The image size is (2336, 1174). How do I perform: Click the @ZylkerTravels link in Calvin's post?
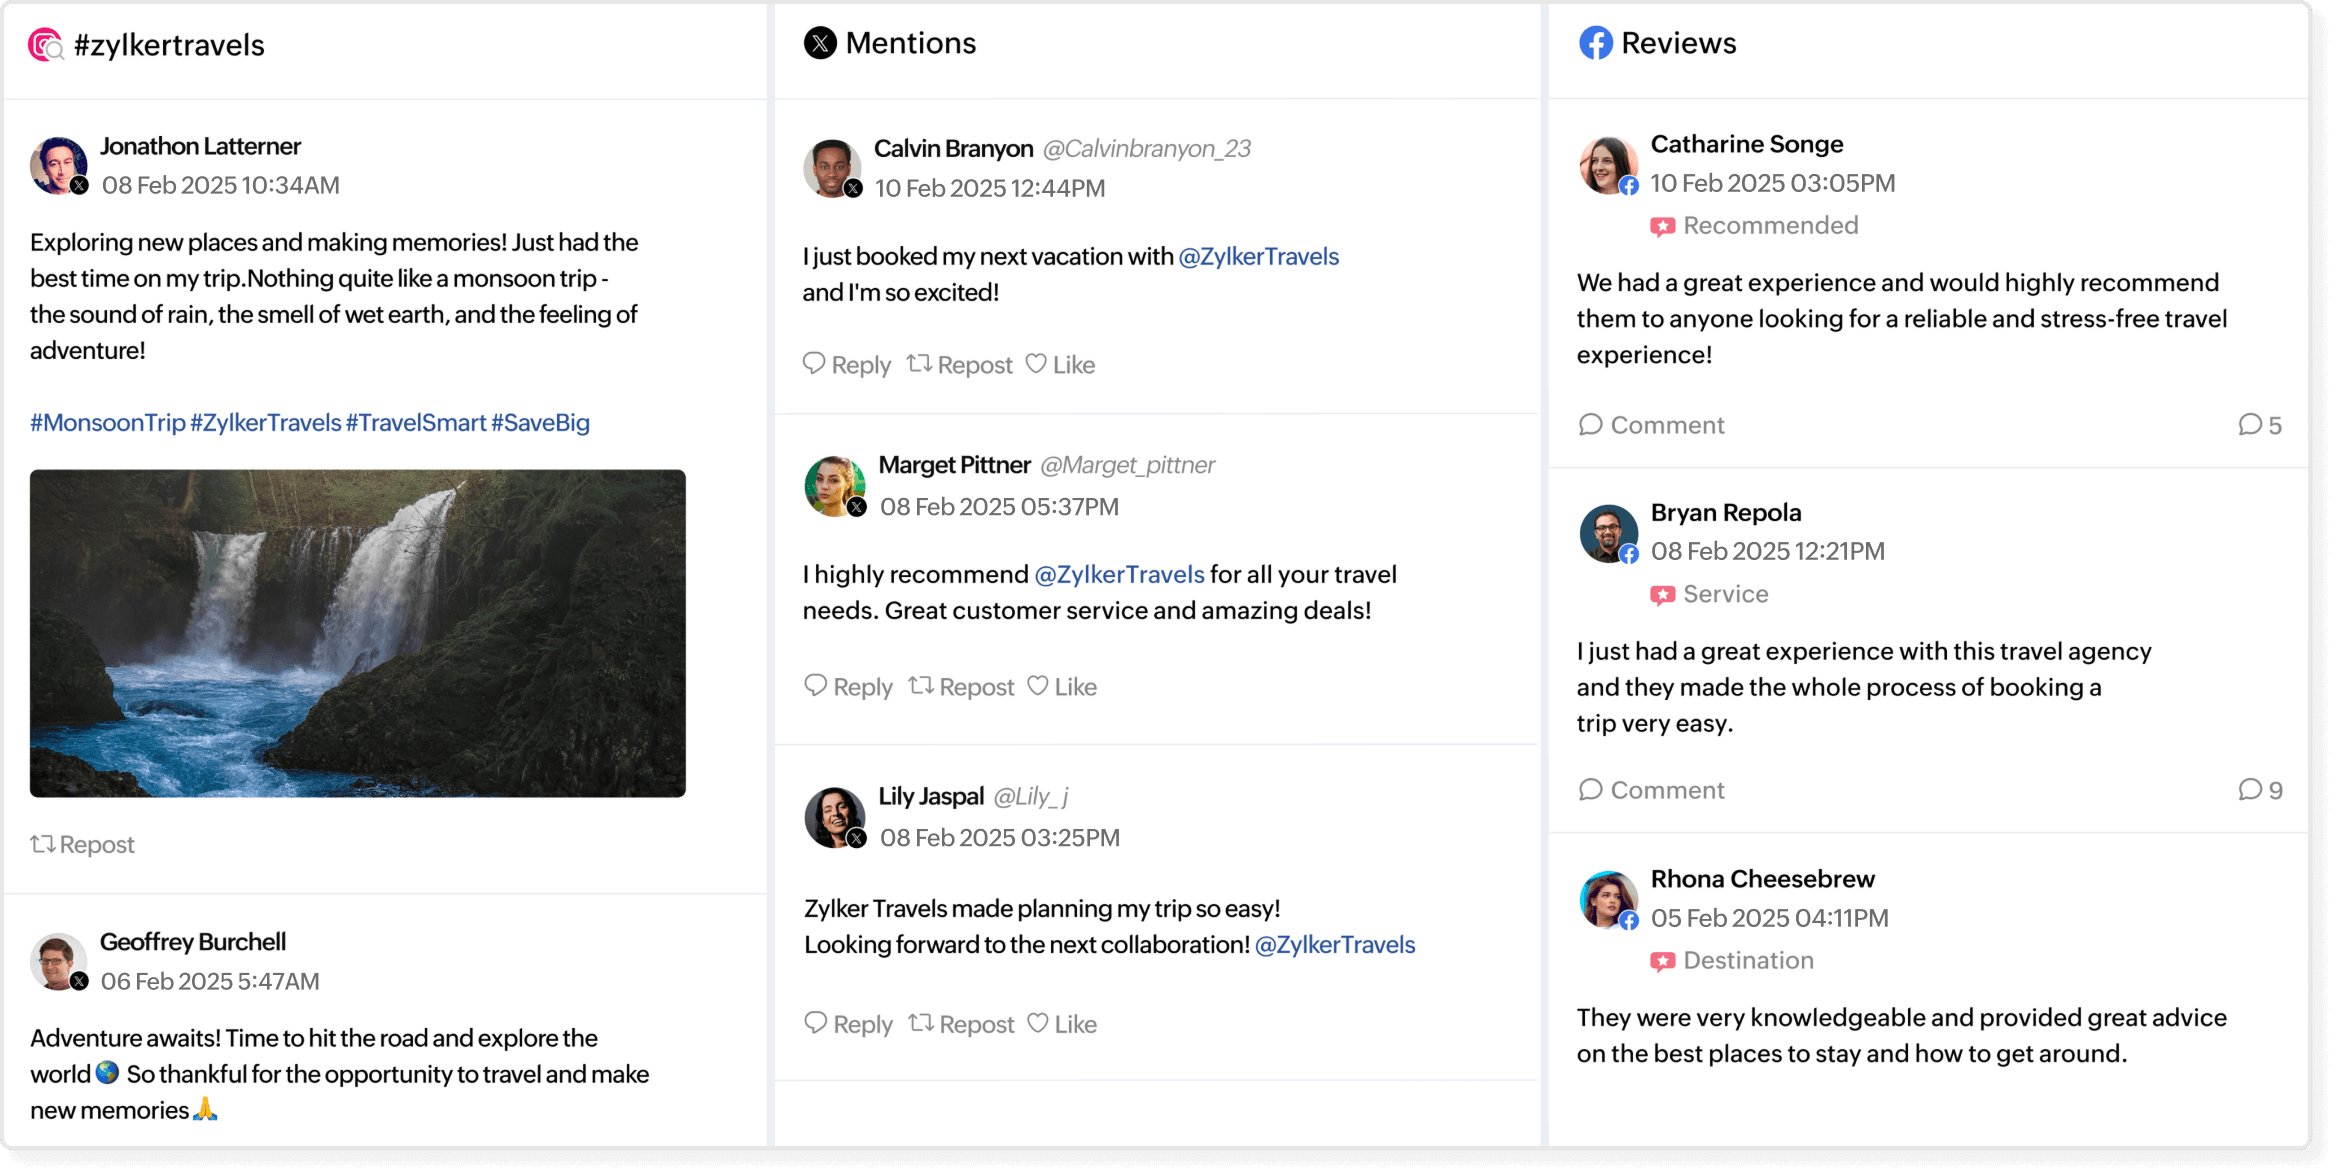(1259, 256)
